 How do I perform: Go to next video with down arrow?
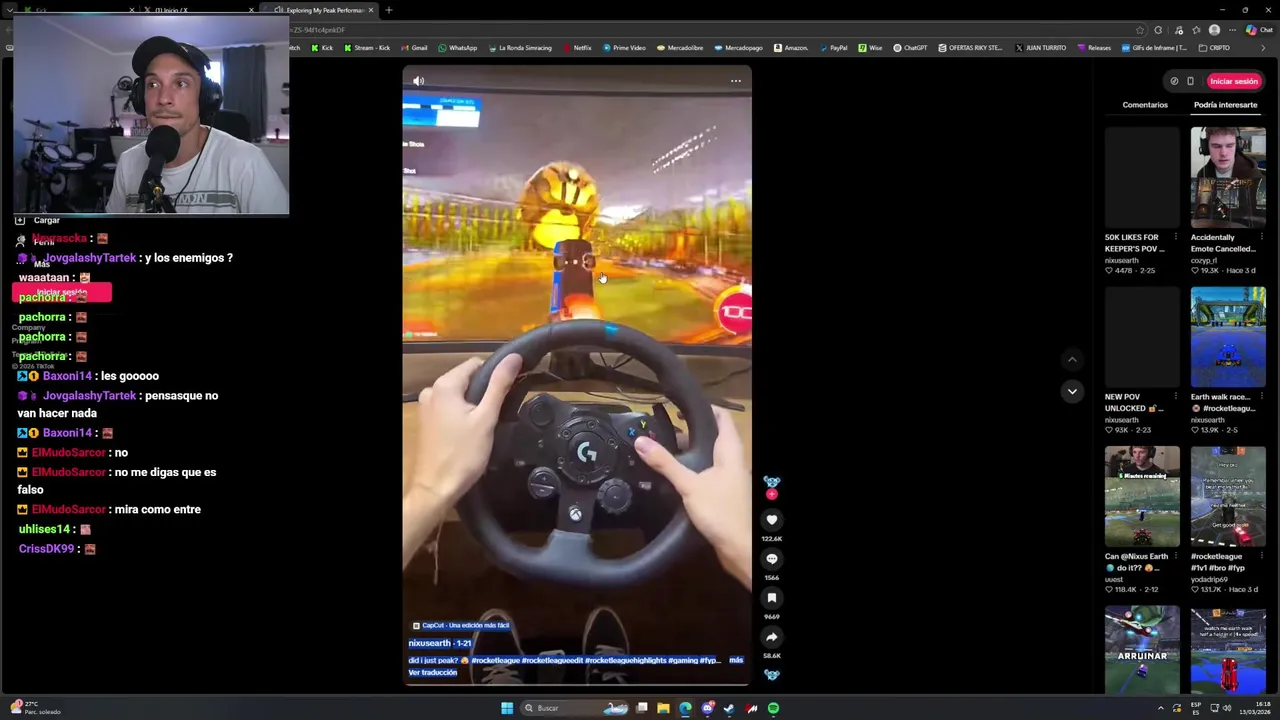click(1072, 391)
